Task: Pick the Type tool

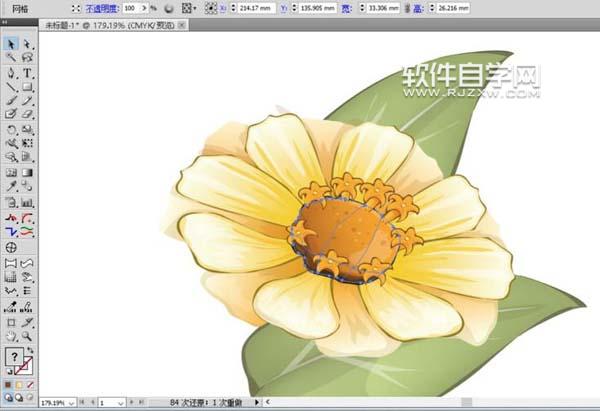Action: pyautogui.click(x=28, y=73)
